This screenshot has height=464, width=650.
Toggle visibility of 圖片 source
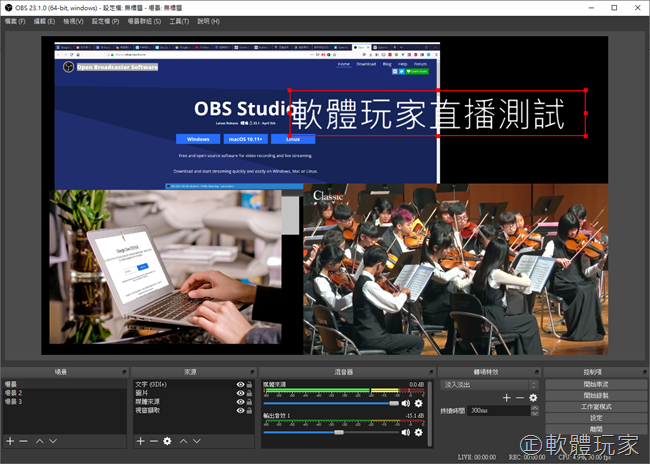pos(240,392)
